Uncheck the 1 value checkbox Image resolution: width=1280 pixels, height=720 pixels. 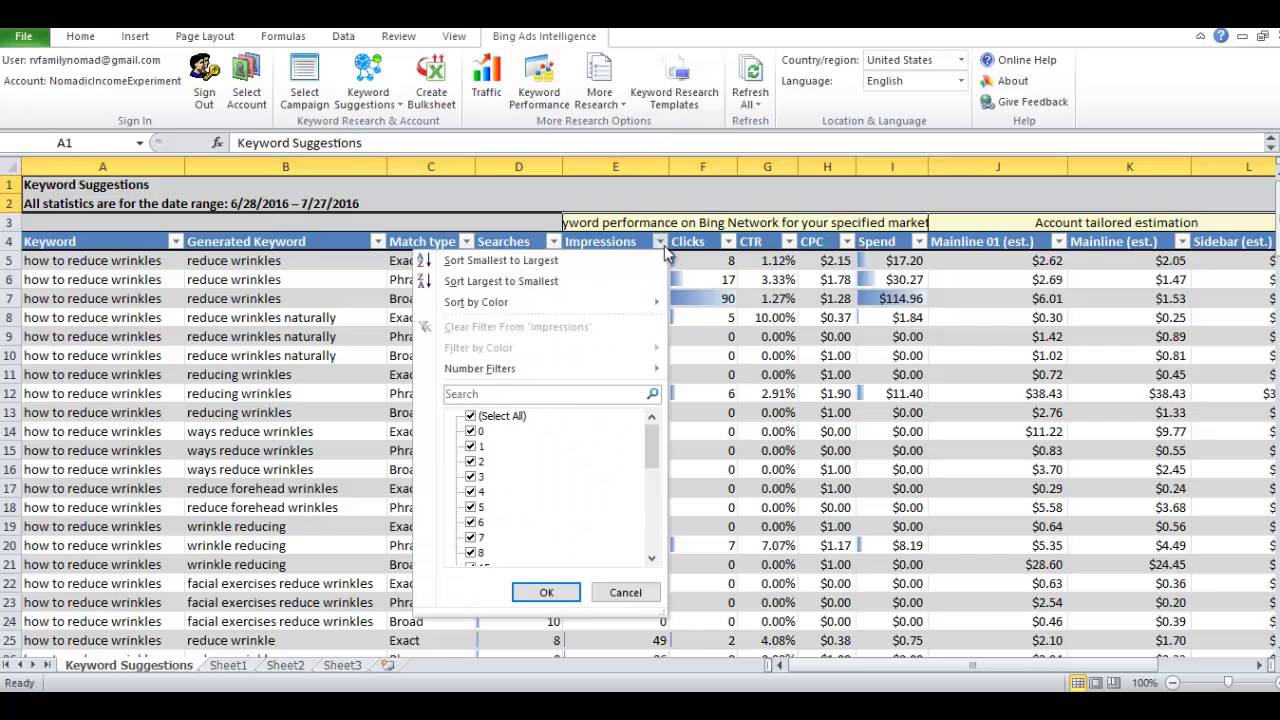pos(470,446)
